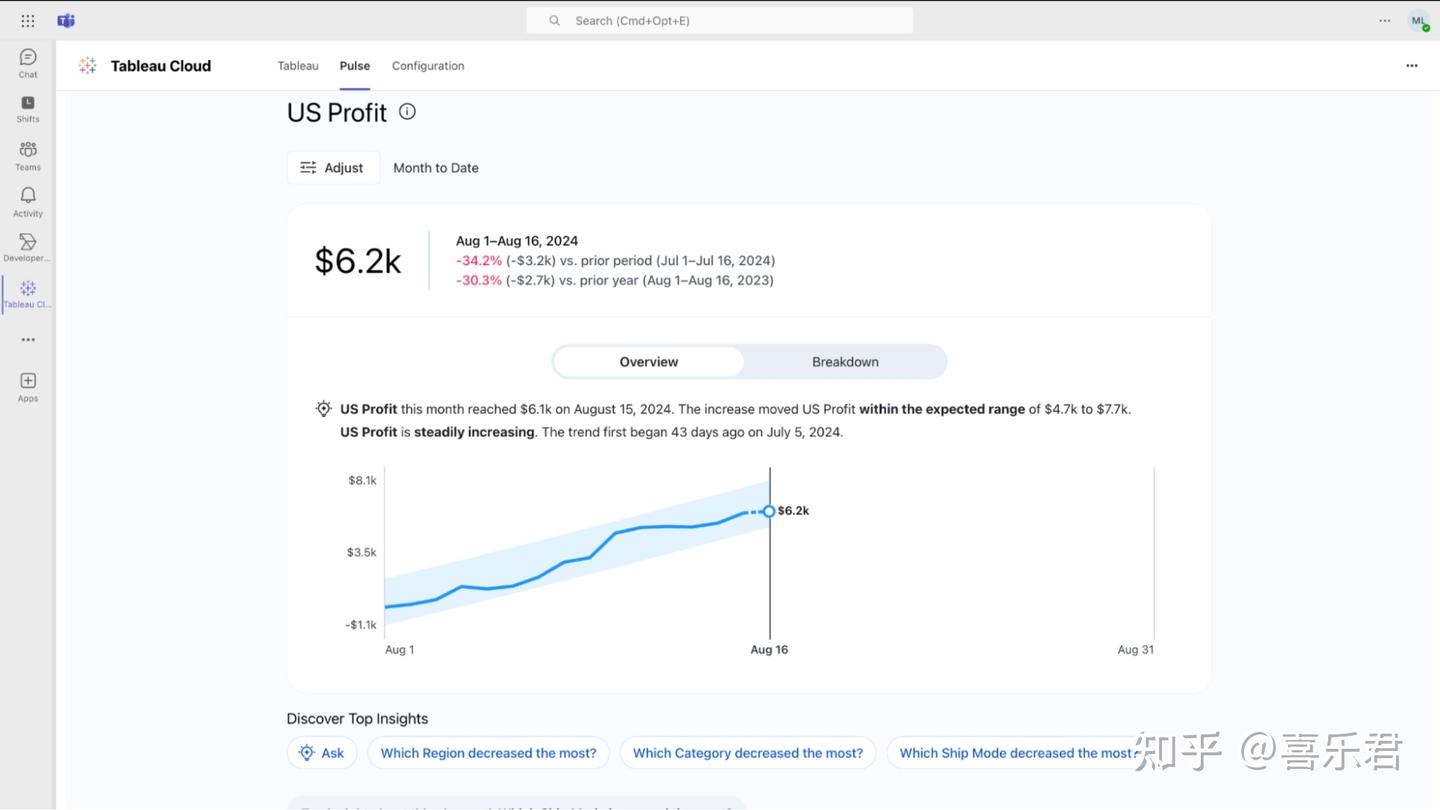Open Tableau Cloud more options menu
The height and width of the screenshot is (810, 1440).
[x=1411, y=66]
